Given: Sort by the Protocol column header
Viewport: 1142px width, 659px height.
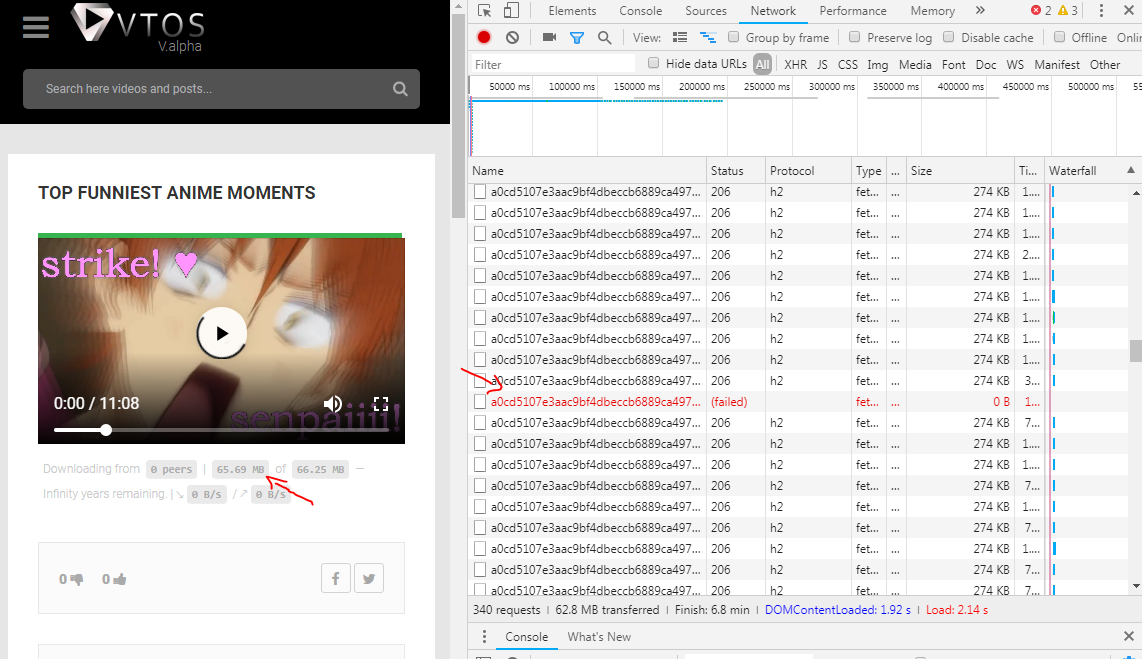Looking at the screenshot, I should pyautogui.click(x=808, y=171).
